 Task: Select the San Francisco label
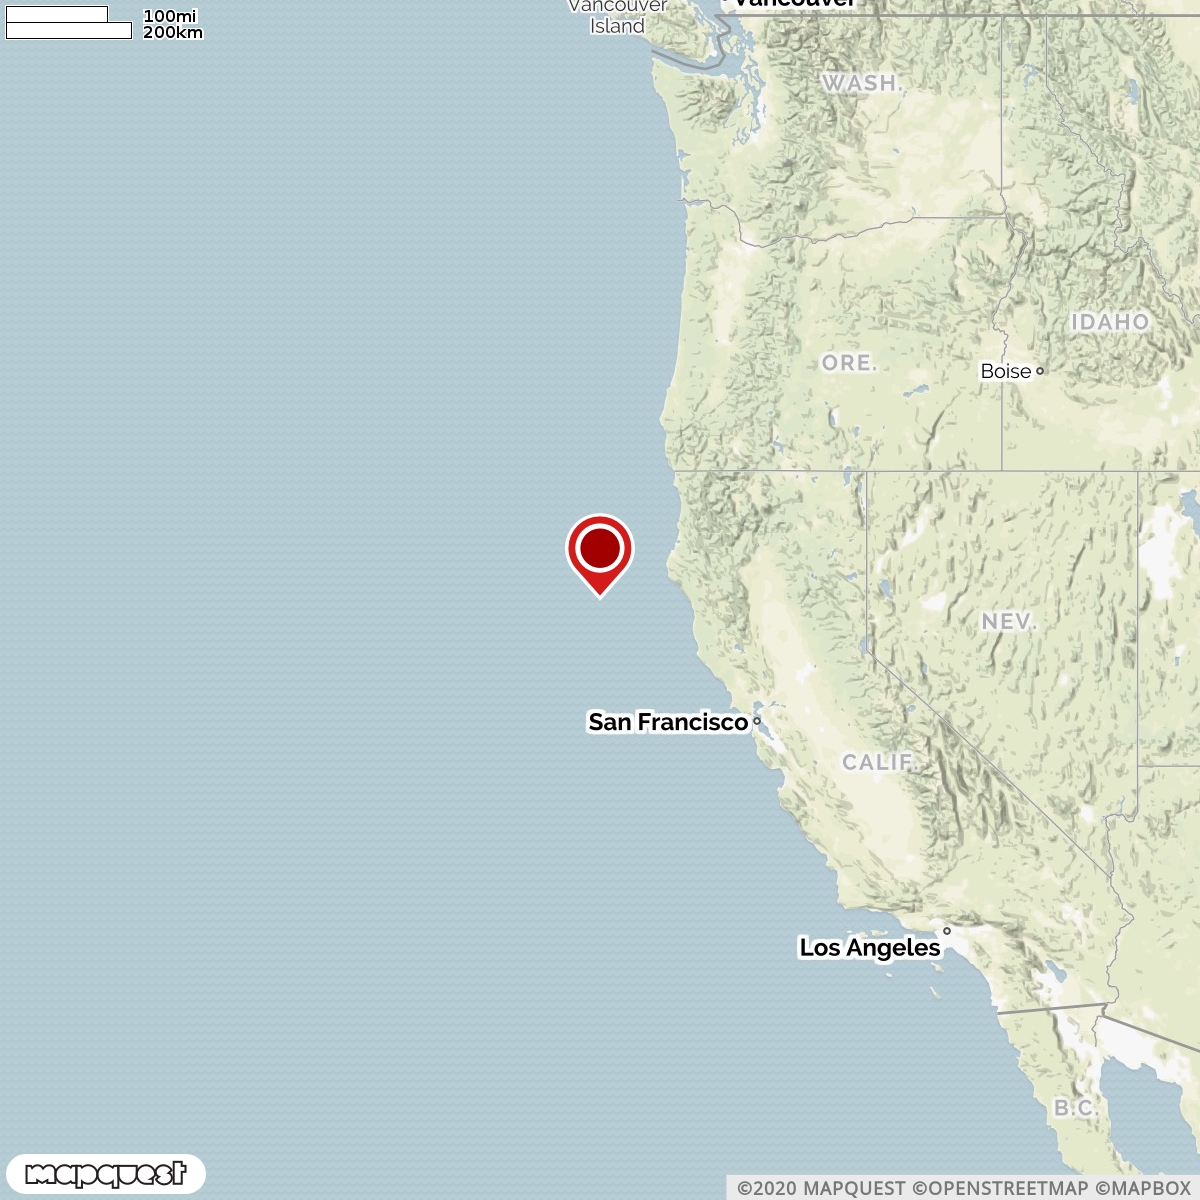[x=668, y=722]
